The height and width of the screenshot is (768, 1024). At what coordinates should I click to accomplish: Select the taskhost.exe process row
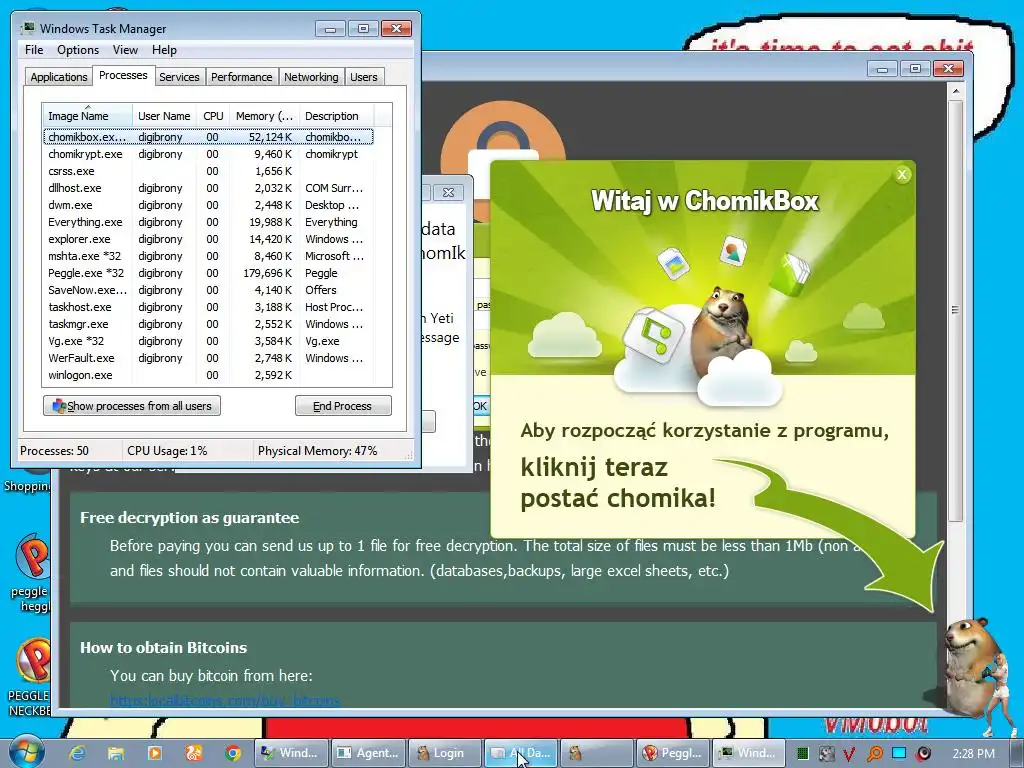point(208,307)
